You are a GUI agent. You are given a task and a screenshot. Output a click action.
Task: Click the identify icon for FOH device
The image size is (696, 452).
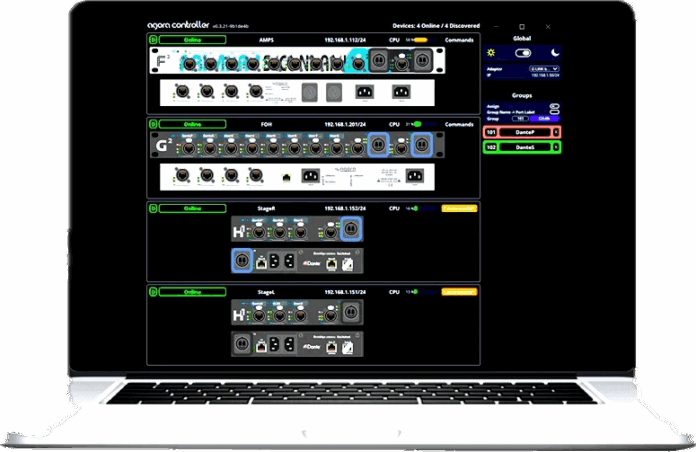(x=153, y=124)
